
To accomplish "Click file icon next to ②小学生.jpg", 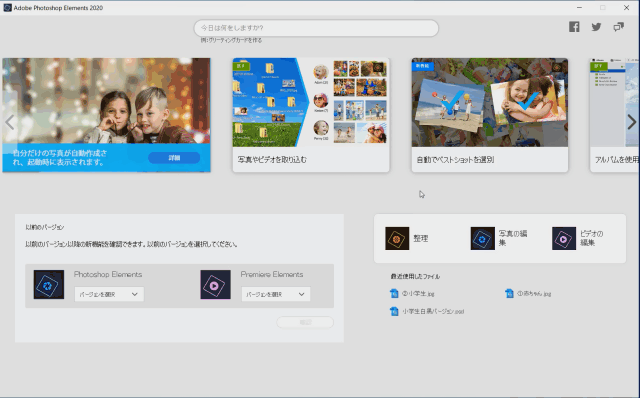I will 394,293.
